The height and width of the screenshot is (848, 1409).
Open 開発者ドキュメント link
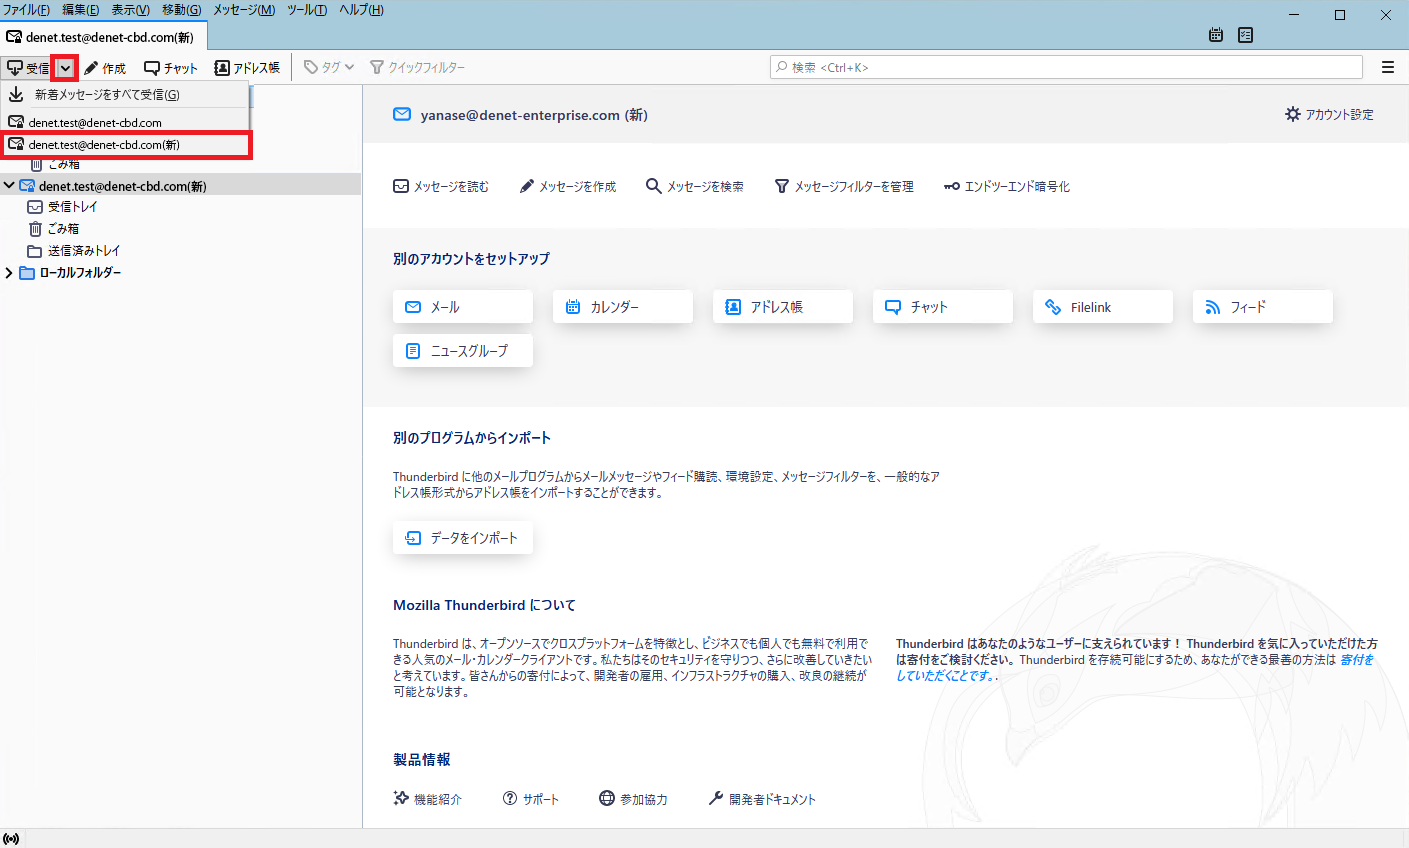(762, 799)
